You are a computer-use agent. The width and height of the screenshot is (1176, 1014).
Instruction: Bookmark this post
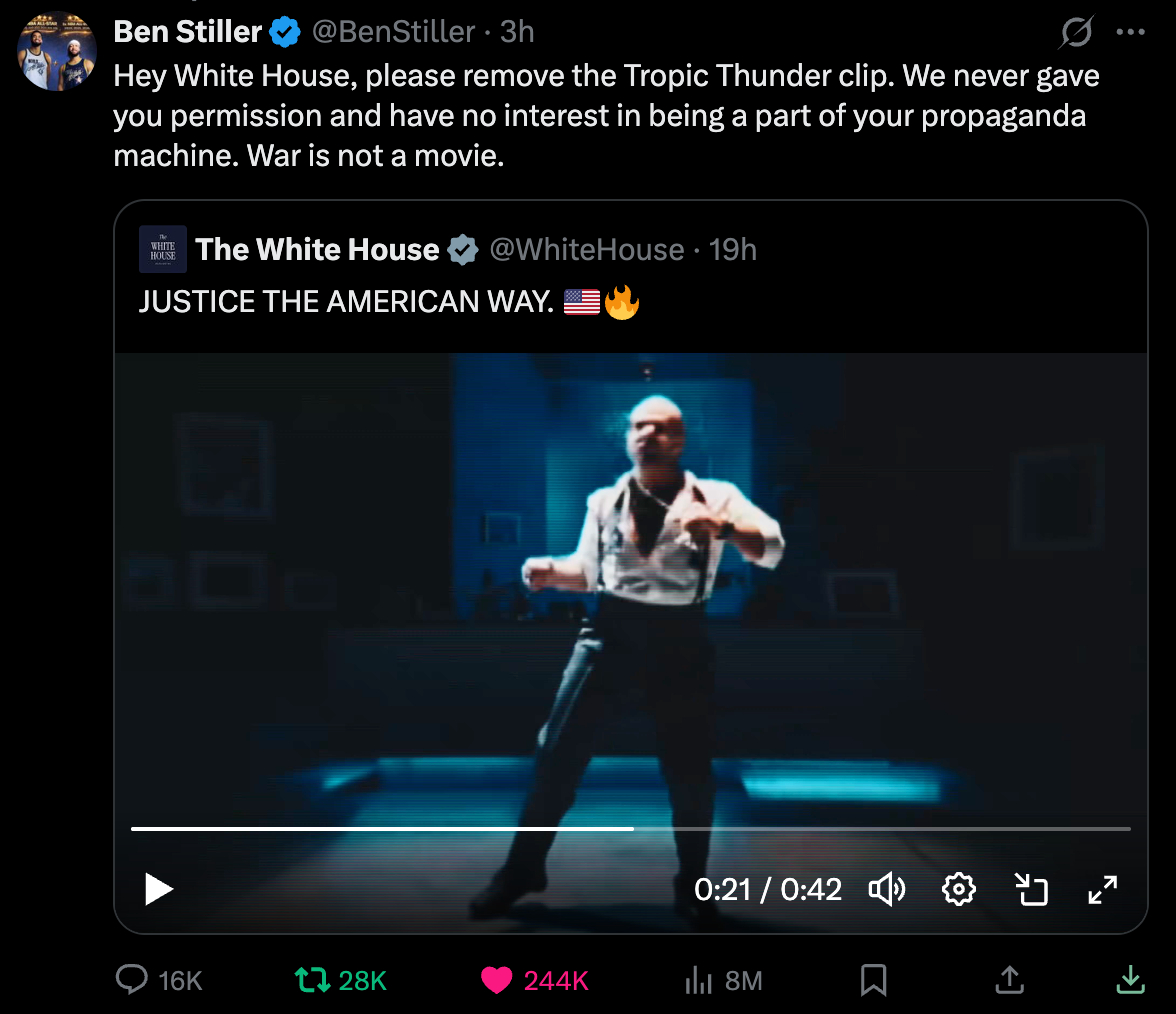(874, 980)
